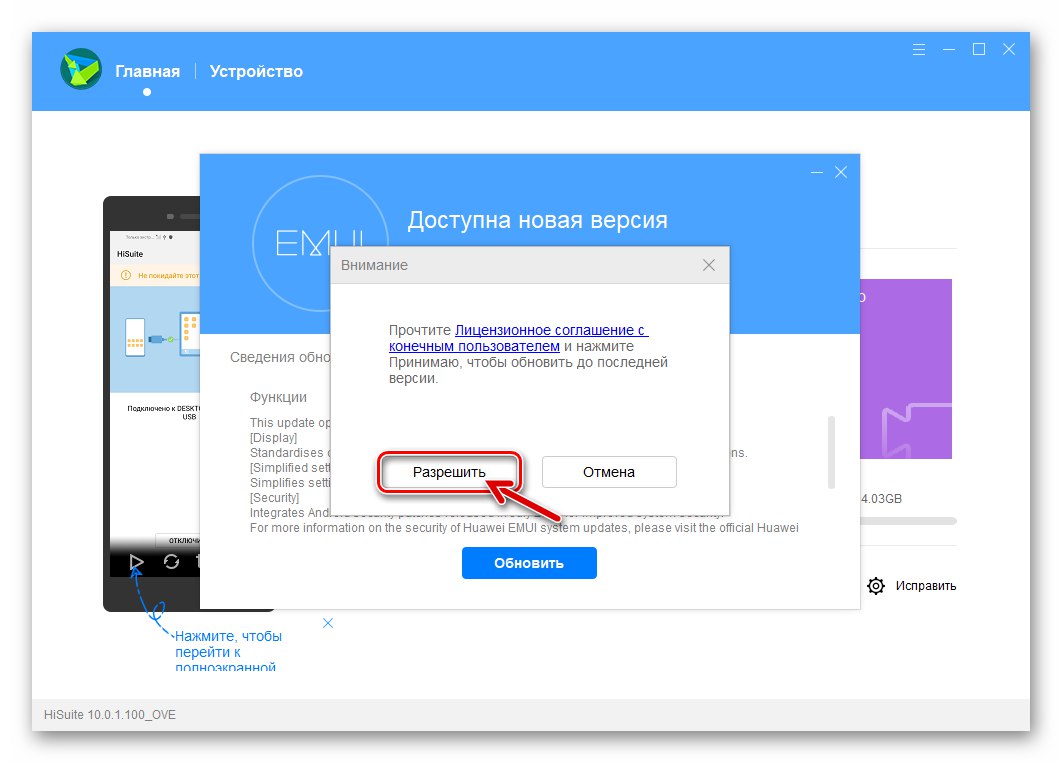Click the HiSuite logo icon

click(x=81, y=69)
